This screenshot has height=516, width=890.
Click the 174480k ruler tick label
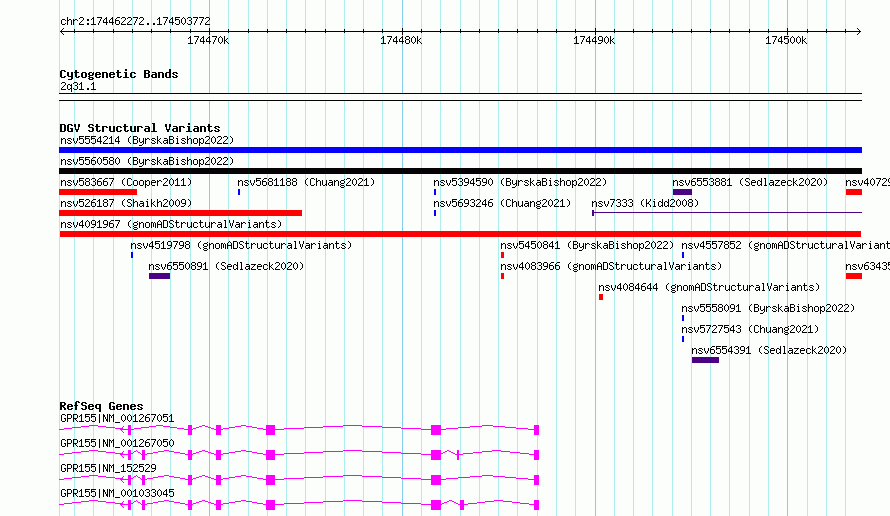[x=401, y=40]
